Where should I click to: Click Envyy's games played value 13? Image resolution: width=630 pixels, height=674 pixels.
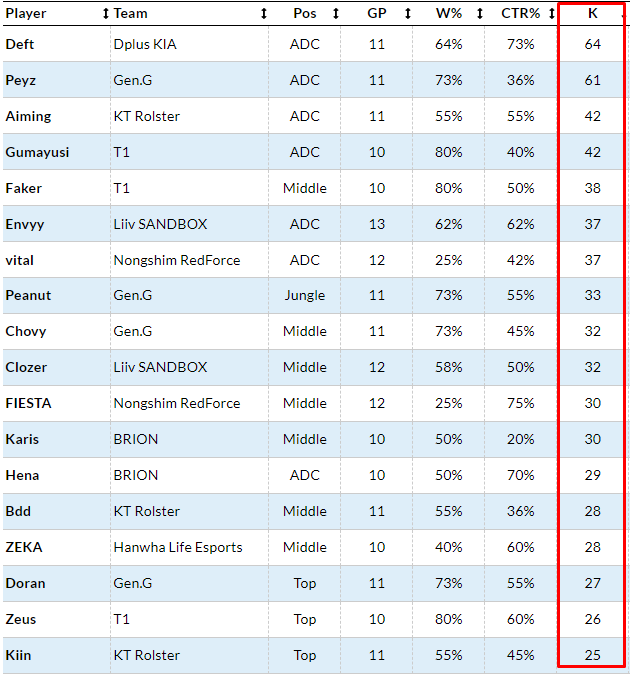pyautogui.click(x=376, y=224)
